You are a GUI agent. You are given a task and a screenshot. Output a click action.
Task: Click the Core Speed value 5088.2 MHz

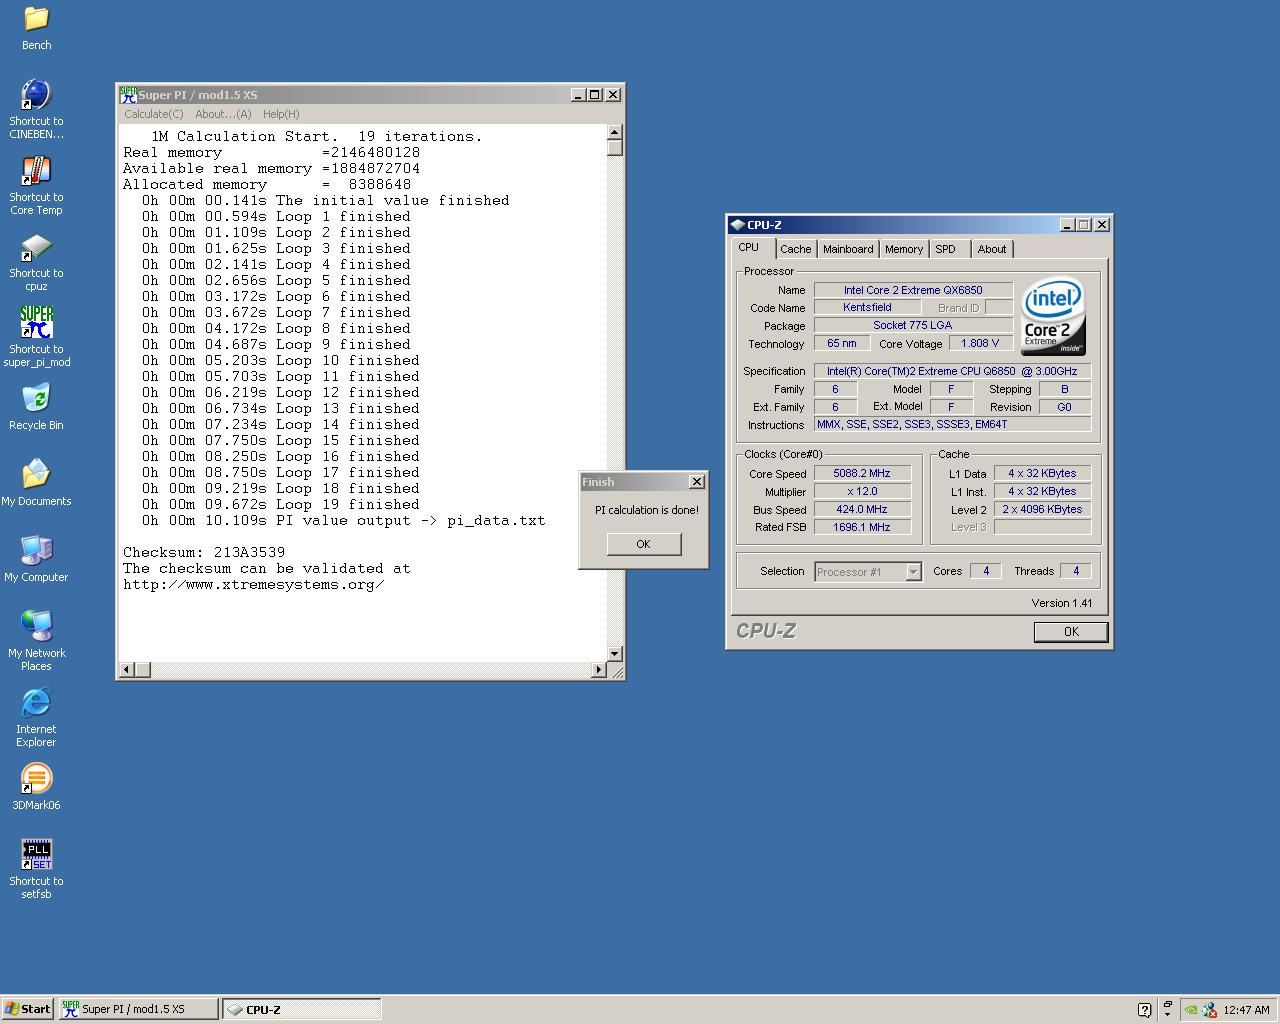[x=862, y=473]
